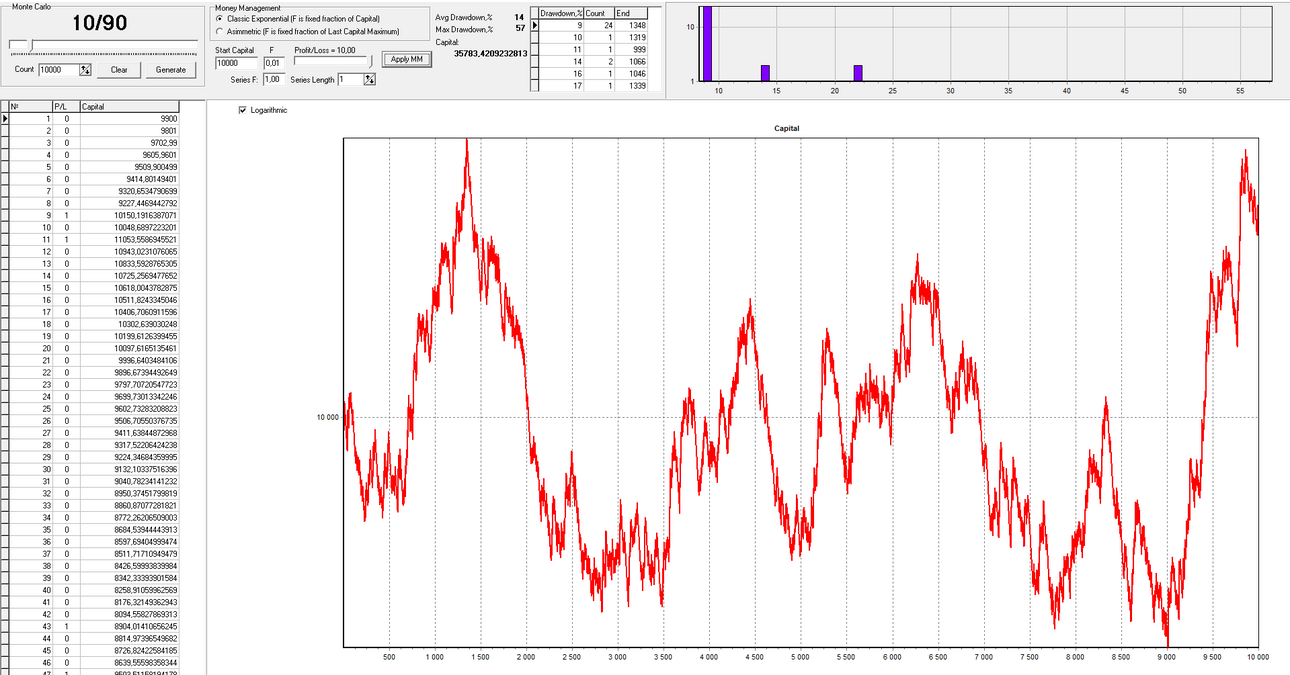Click the 10 000 y-axis label

click(328, 417)
